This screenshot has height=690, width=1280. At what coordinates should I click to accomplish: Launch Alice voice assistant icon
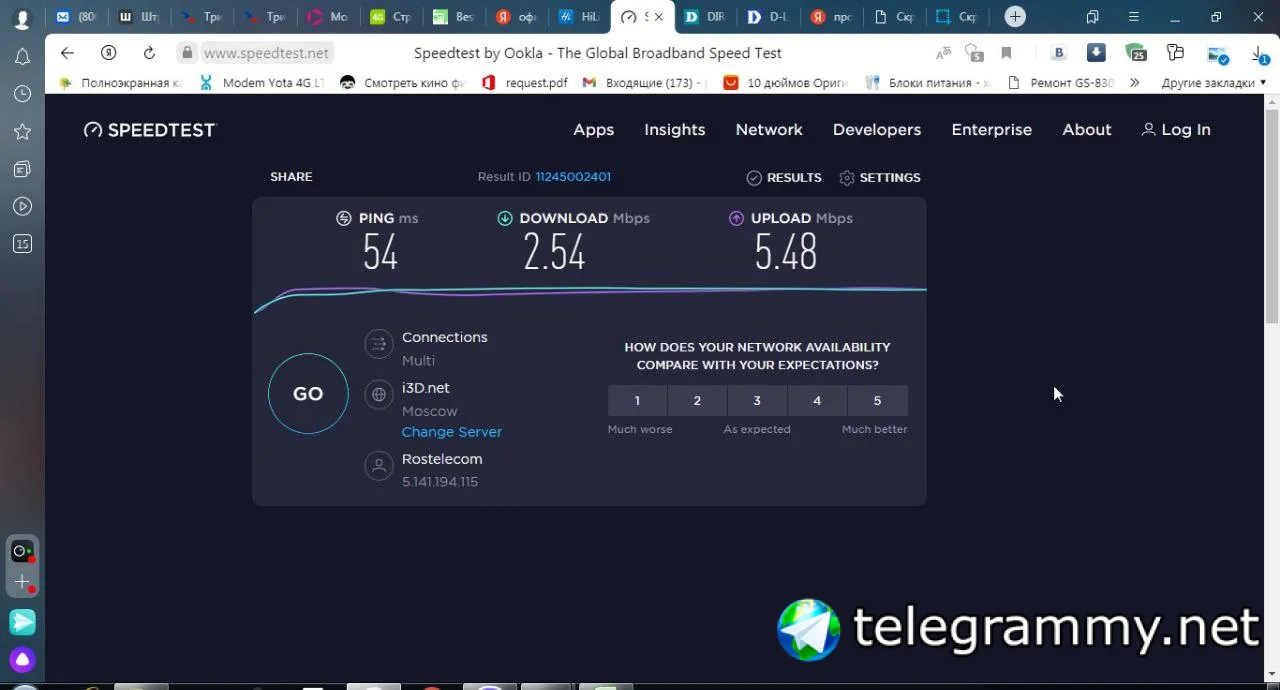click(22, 660)
